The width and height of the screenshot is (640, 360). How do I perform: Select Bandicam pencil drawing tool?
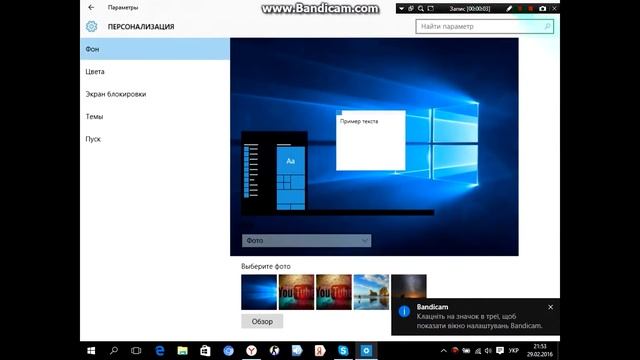coord(509,9)
